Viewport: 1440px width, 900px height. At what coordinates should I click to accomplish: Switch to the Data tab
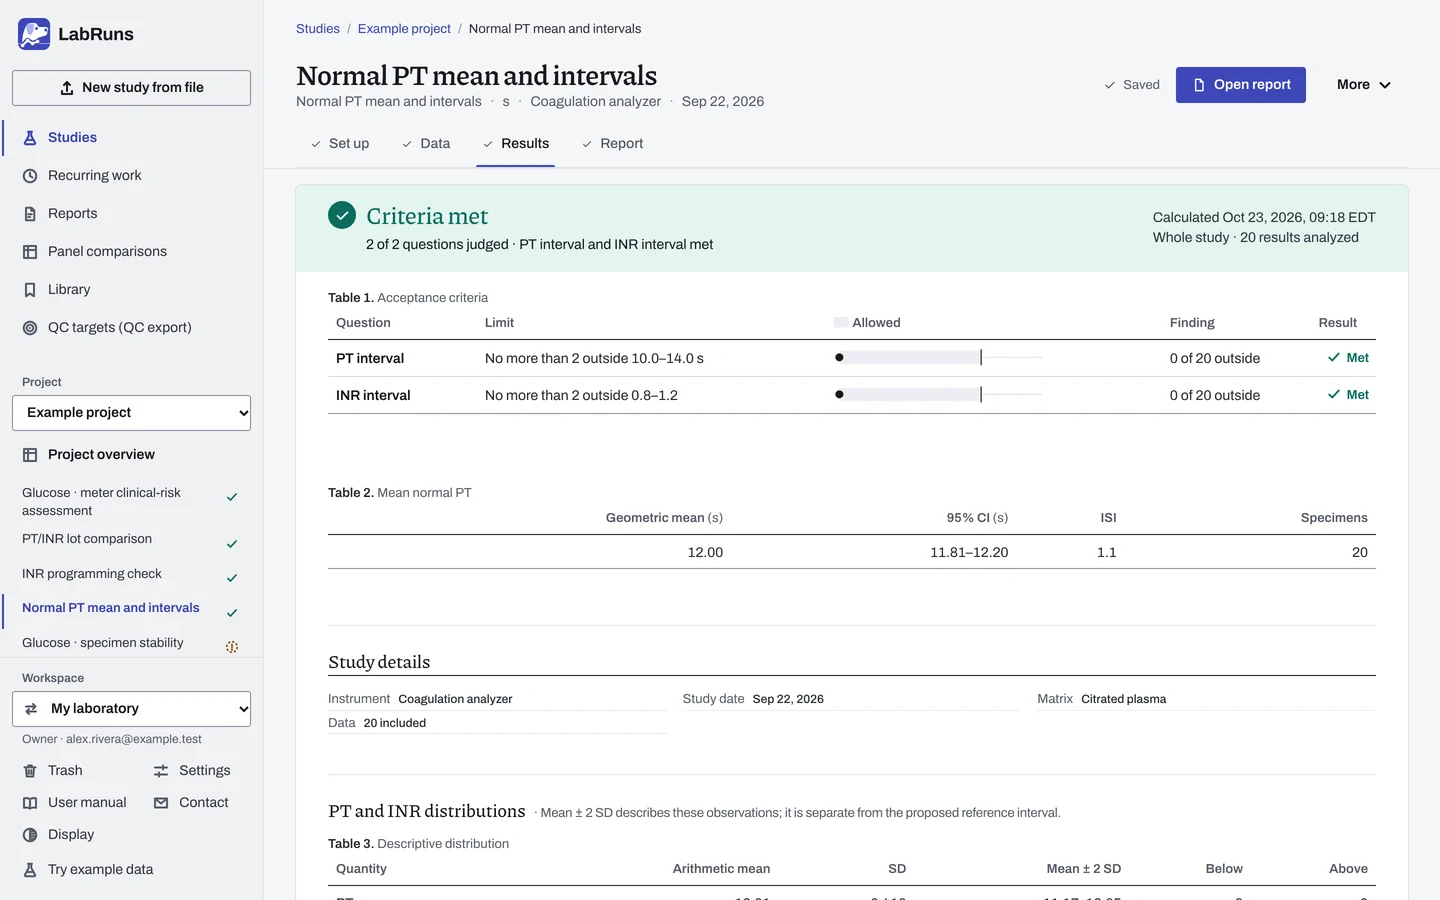426,144
